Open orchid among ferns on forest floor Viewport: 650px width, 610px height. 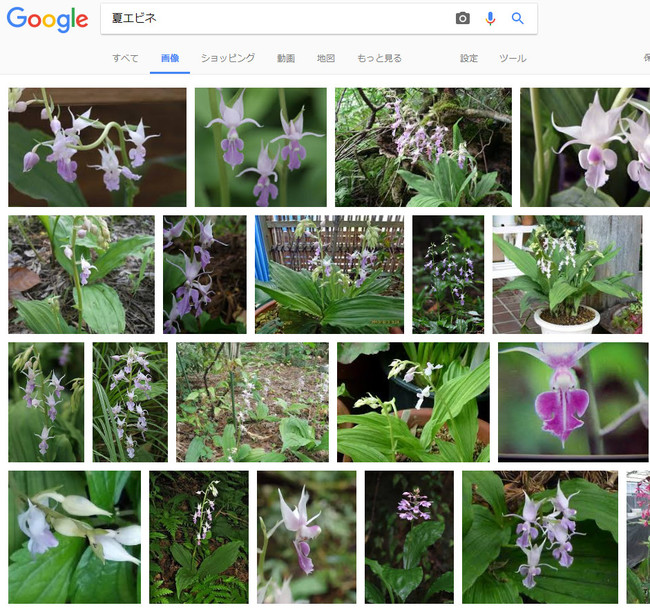(x=199, y=537)
